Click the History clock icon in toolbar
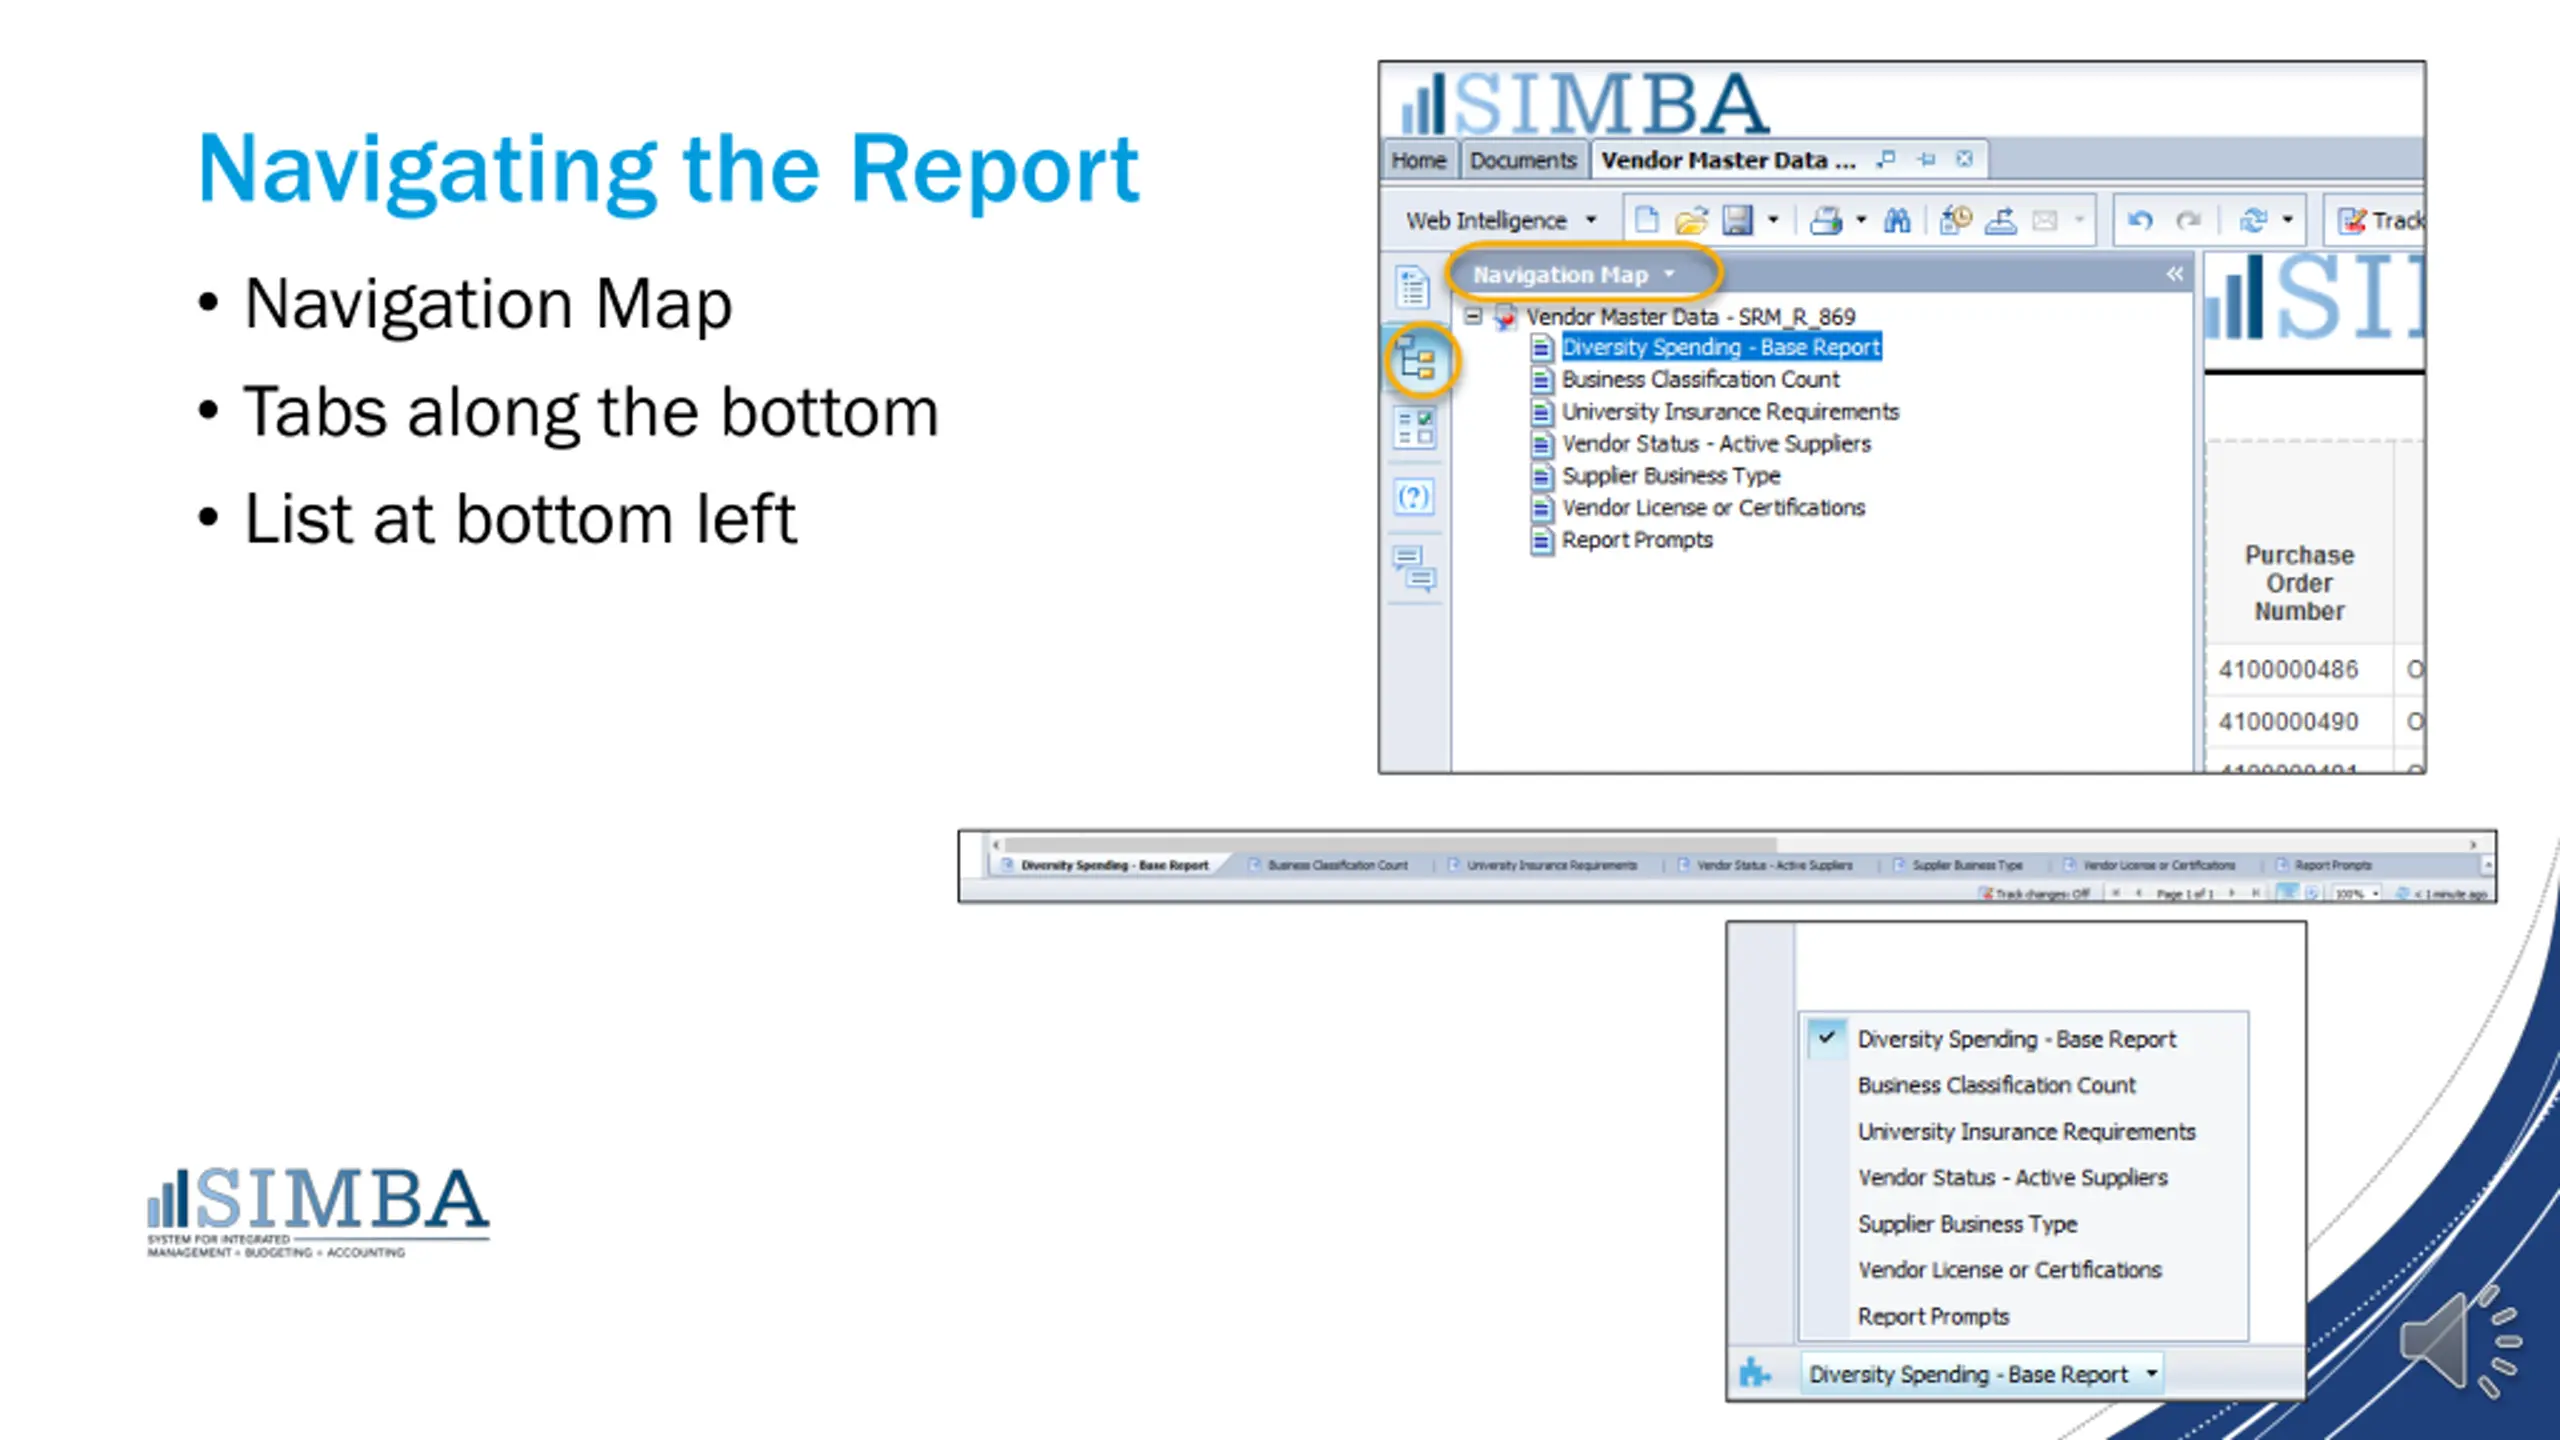This screenshot has height=1440, width=2560. [1956, 220]
